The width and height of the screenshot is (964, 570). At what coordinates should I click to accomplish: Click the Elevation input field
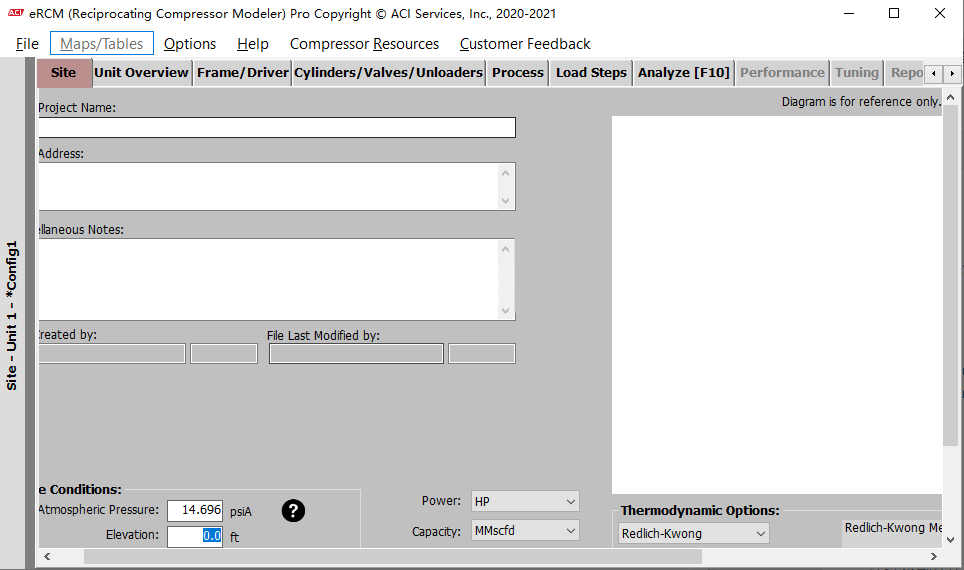pos(195,536)
